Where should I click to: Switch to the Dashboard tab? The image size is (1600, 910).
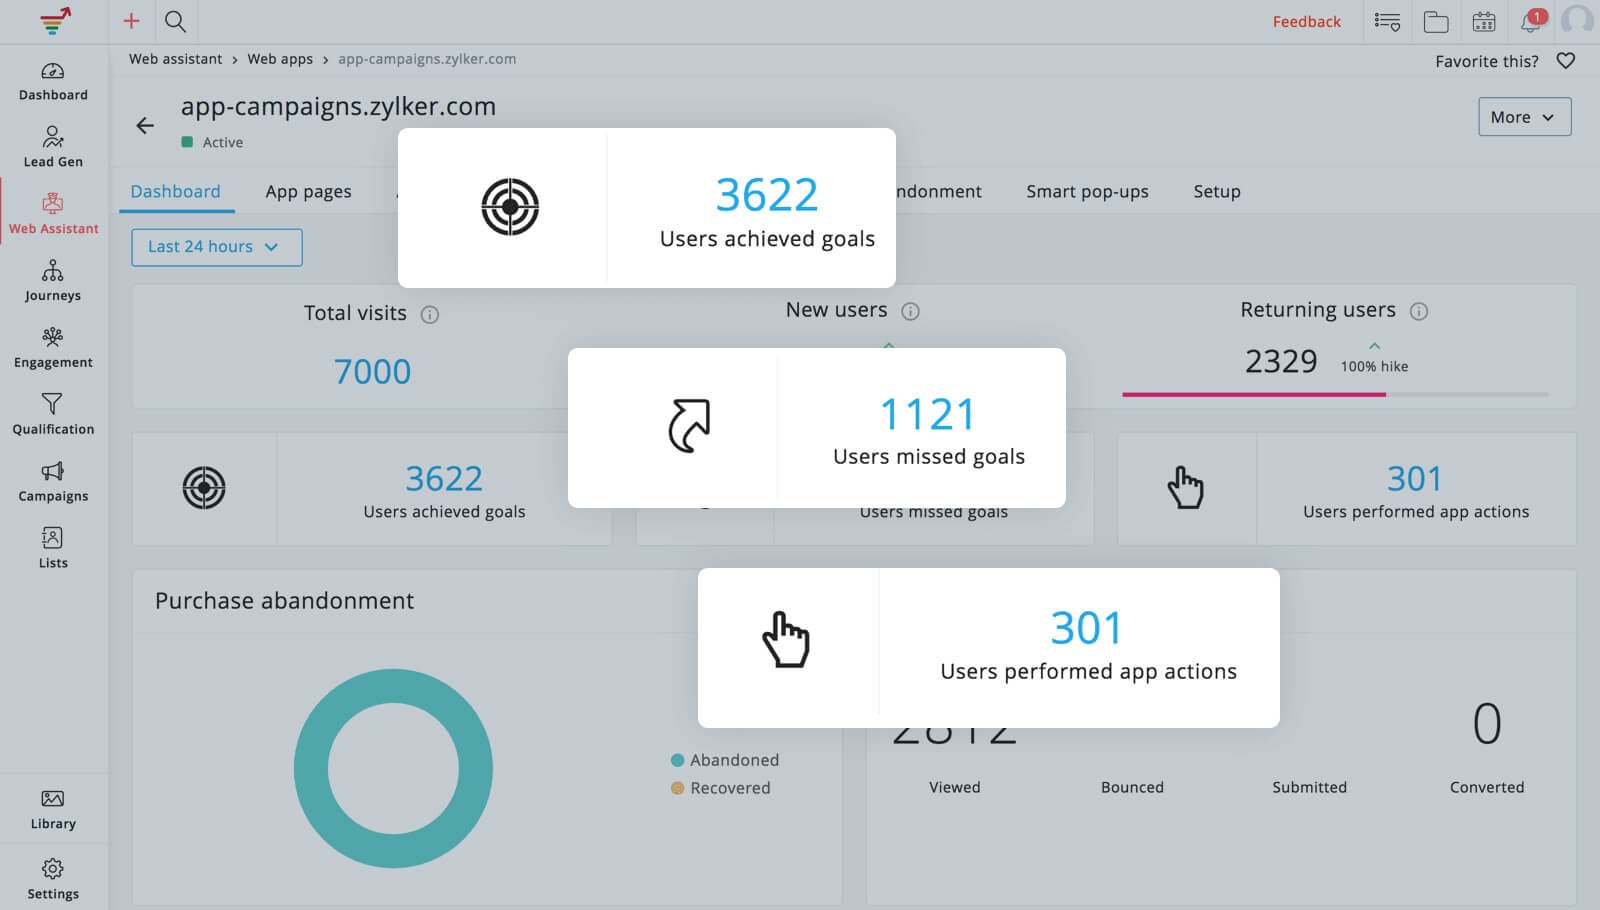pos(175,191)
